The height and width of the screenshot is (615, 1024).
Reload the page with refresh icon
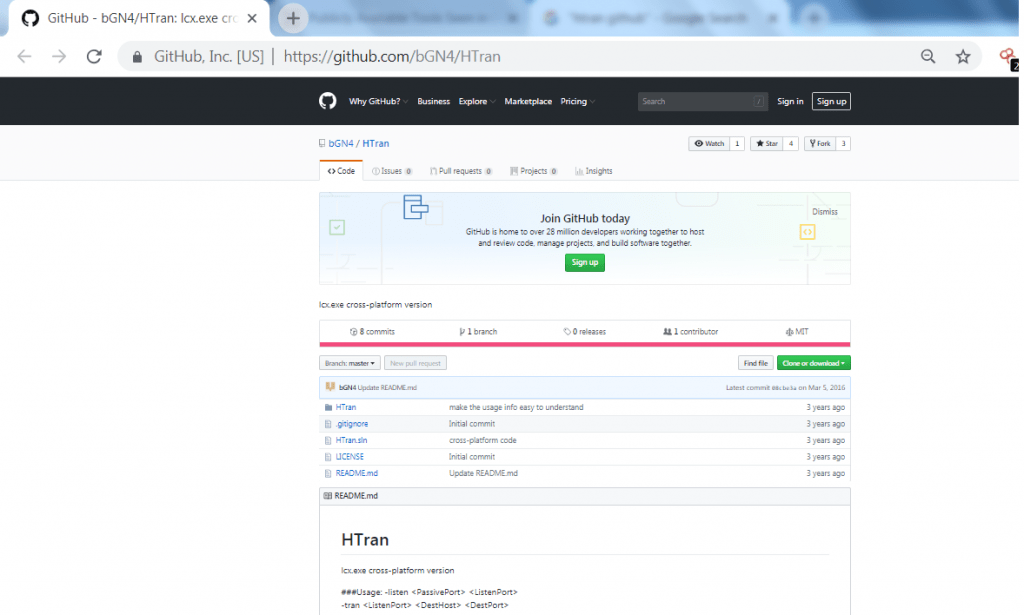tap(95, 57)
